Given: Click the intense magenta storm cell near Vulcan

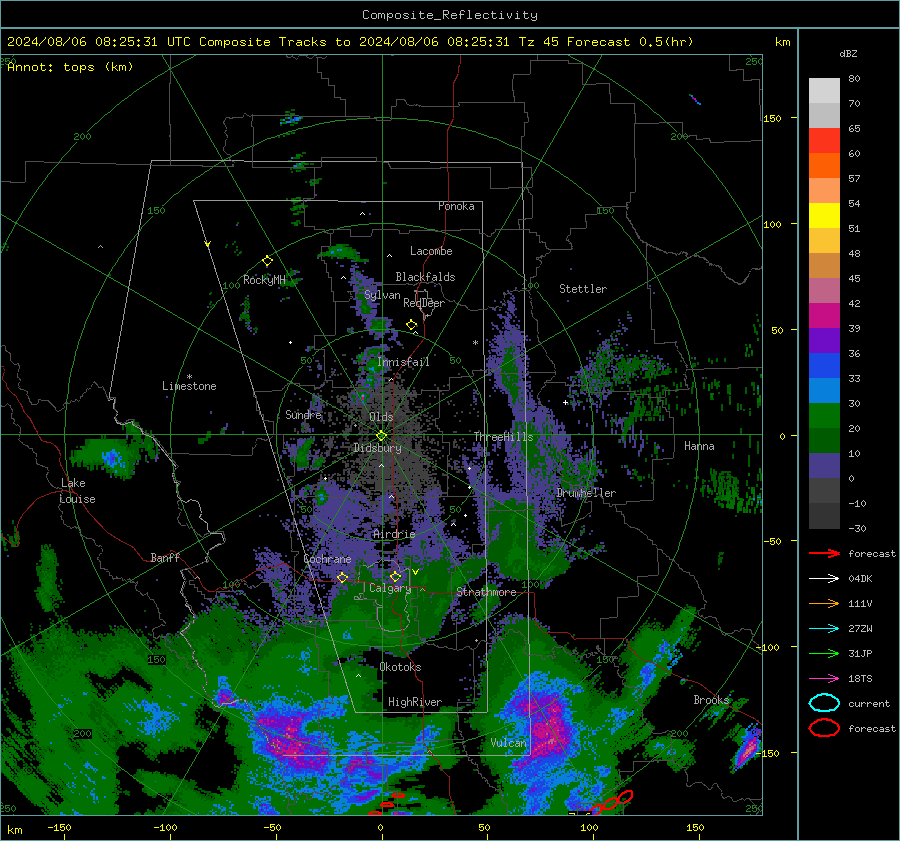Looking at the screenshot, I should tap(544, 723).
